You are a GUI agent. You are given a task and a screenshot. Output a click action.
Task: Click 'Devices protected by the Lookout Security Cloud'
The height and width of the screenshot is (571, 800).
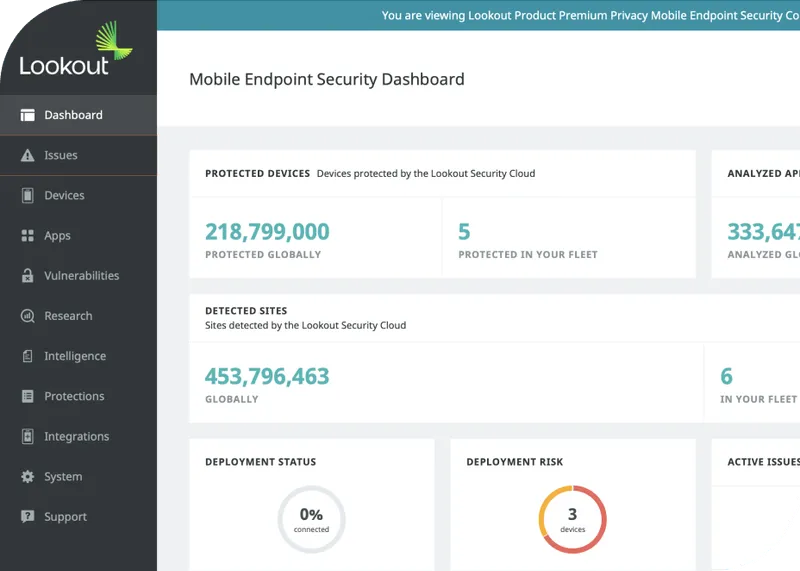coord(426,173)
